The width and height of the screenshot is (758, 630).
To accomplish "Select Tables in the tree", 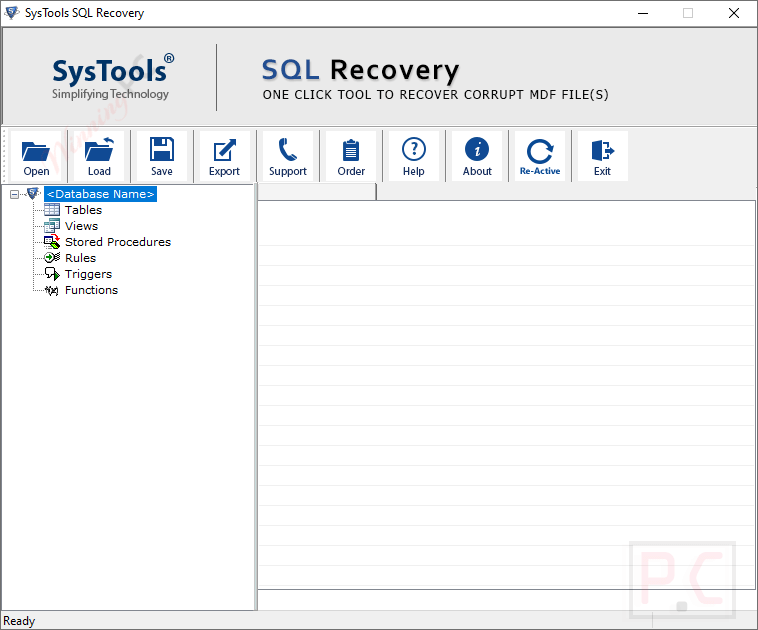I will point(84,210).
